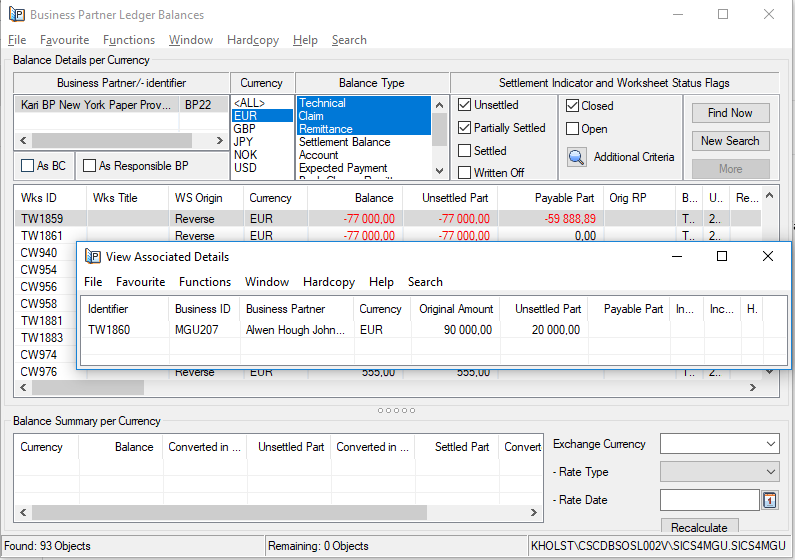Click the View Associated Details window icon
Image resolution: width=795 pixels, height=560 pixels.
[x=92, y=257]
